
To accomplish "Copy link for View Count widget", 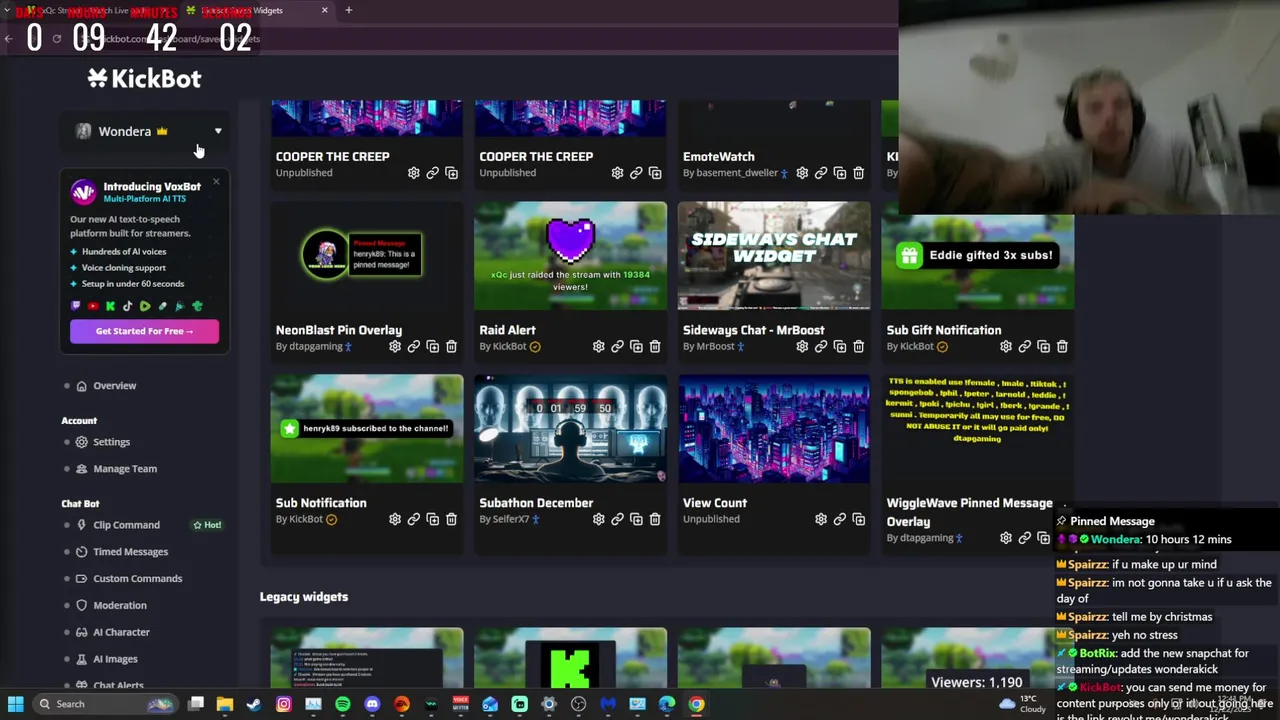I will [840, 519].
